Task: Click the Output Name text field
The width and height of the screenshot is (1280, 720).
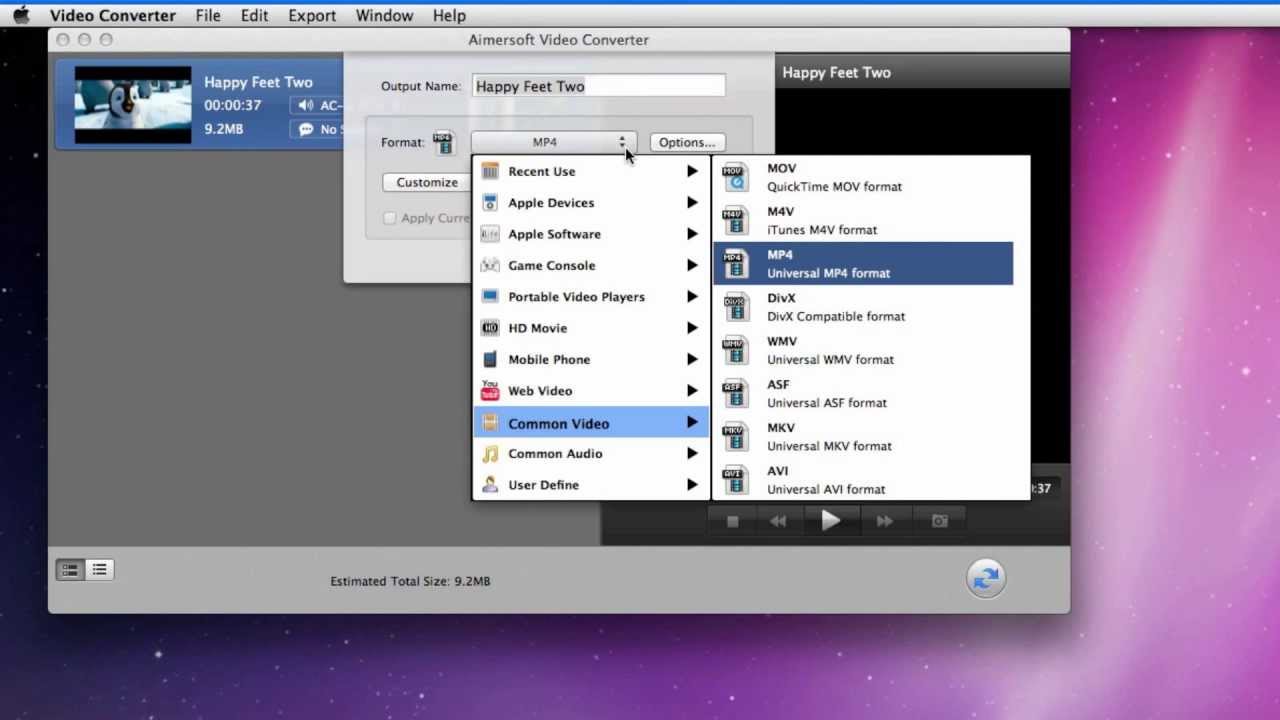Action: coord(598,86)
